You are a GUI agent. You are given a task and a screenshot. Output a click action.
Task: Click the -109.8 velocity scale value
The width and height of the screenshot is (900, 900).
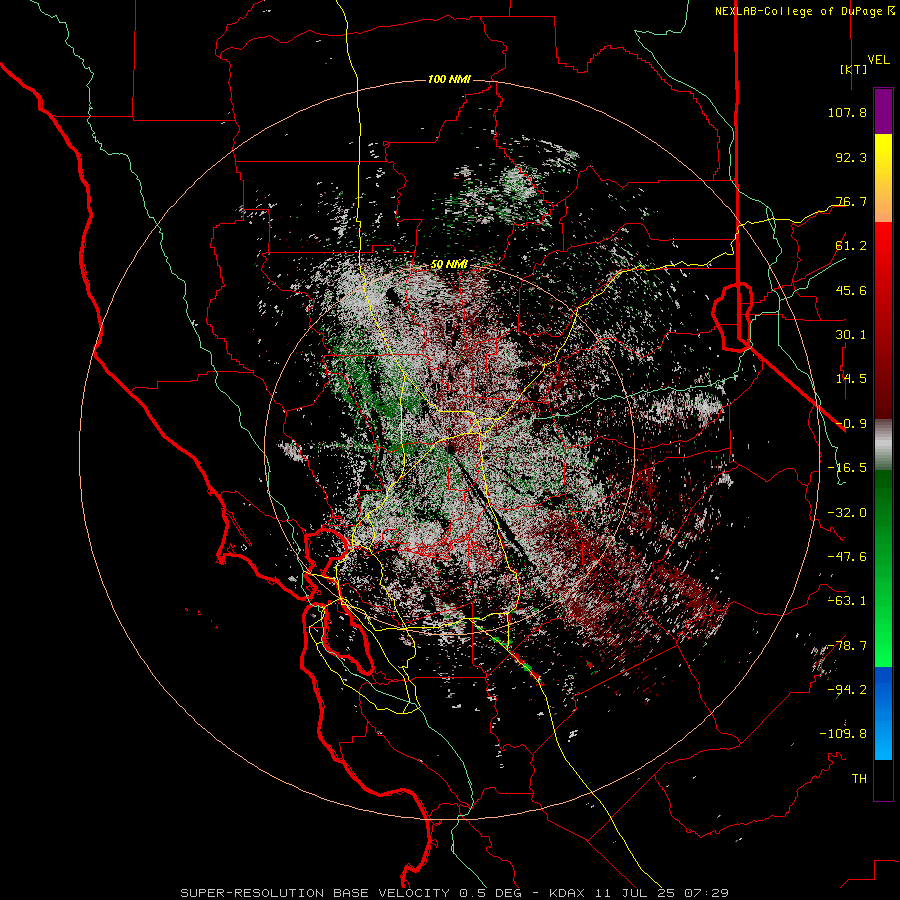coord(843,734)
